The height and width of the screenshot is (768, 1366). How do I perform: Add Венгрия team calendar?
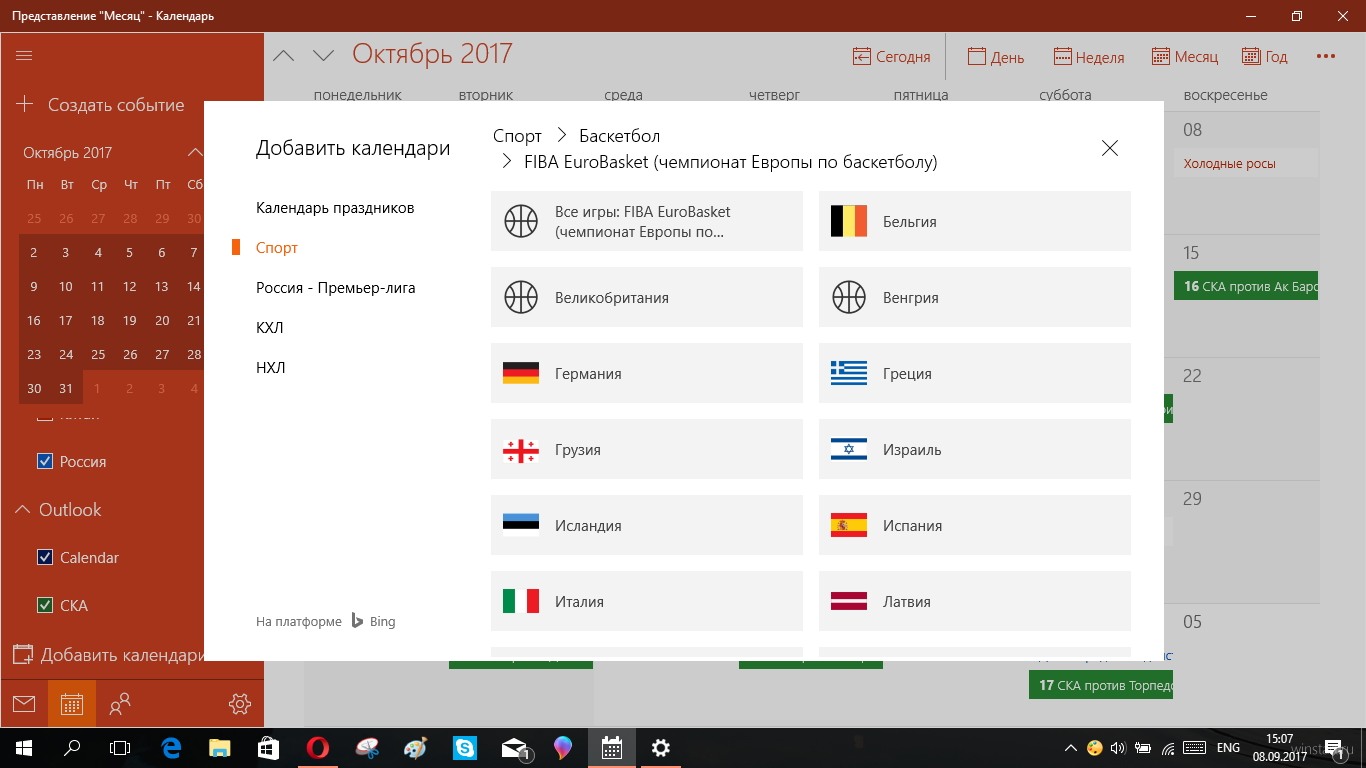point(975,297)
